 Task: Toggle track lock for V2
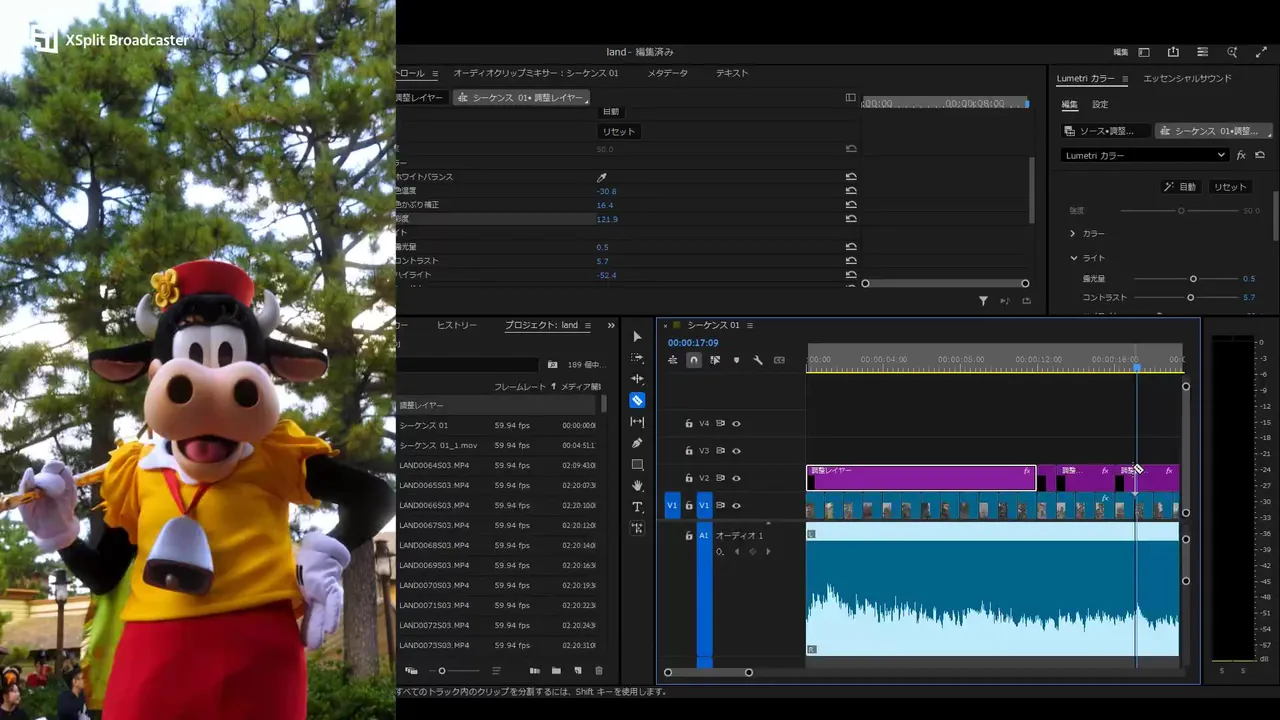click(688, 478)
